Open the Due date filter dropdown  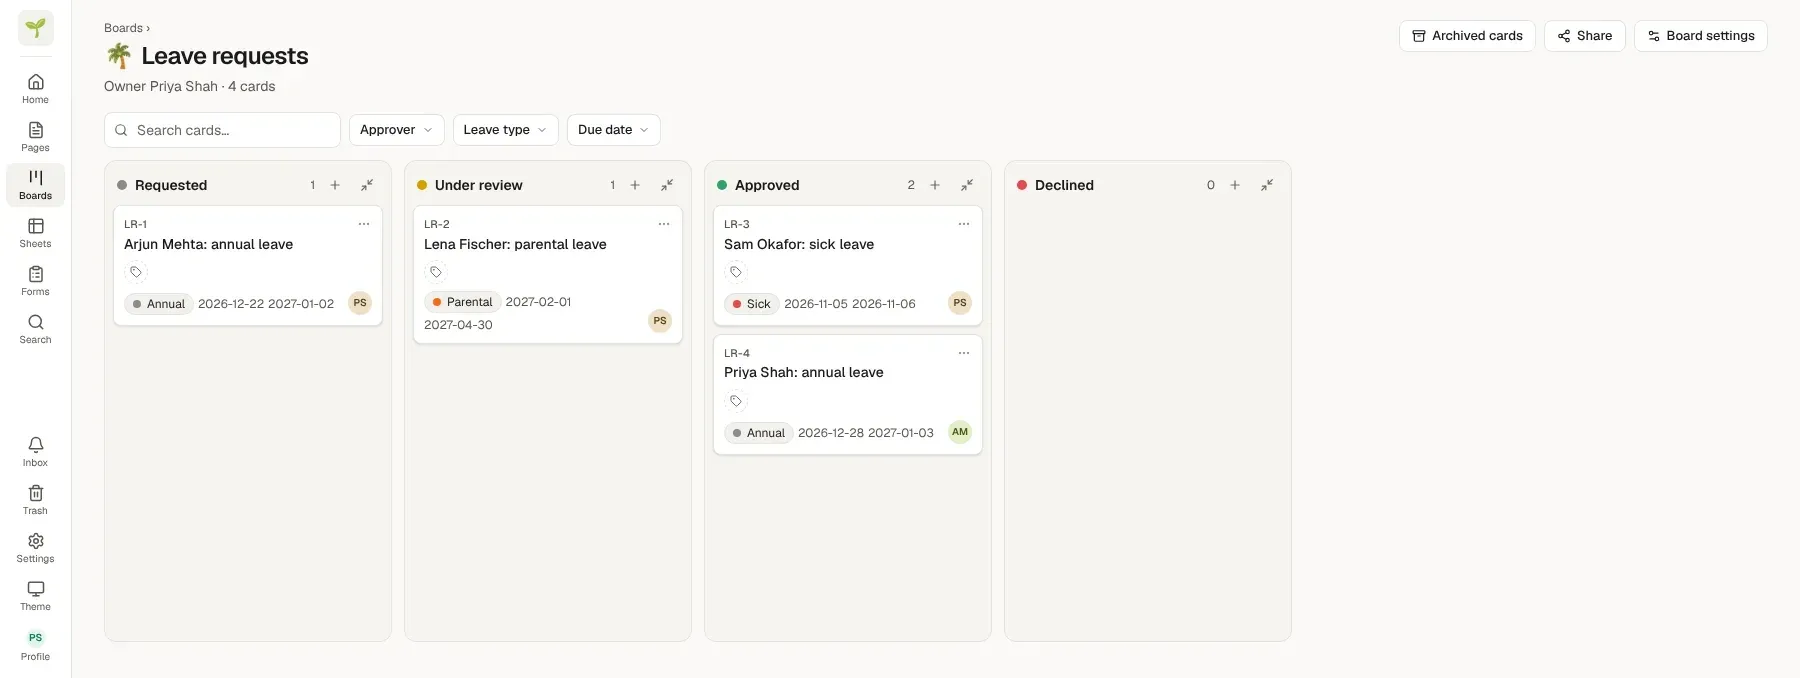pyautogui.click(x=614, y=130)
